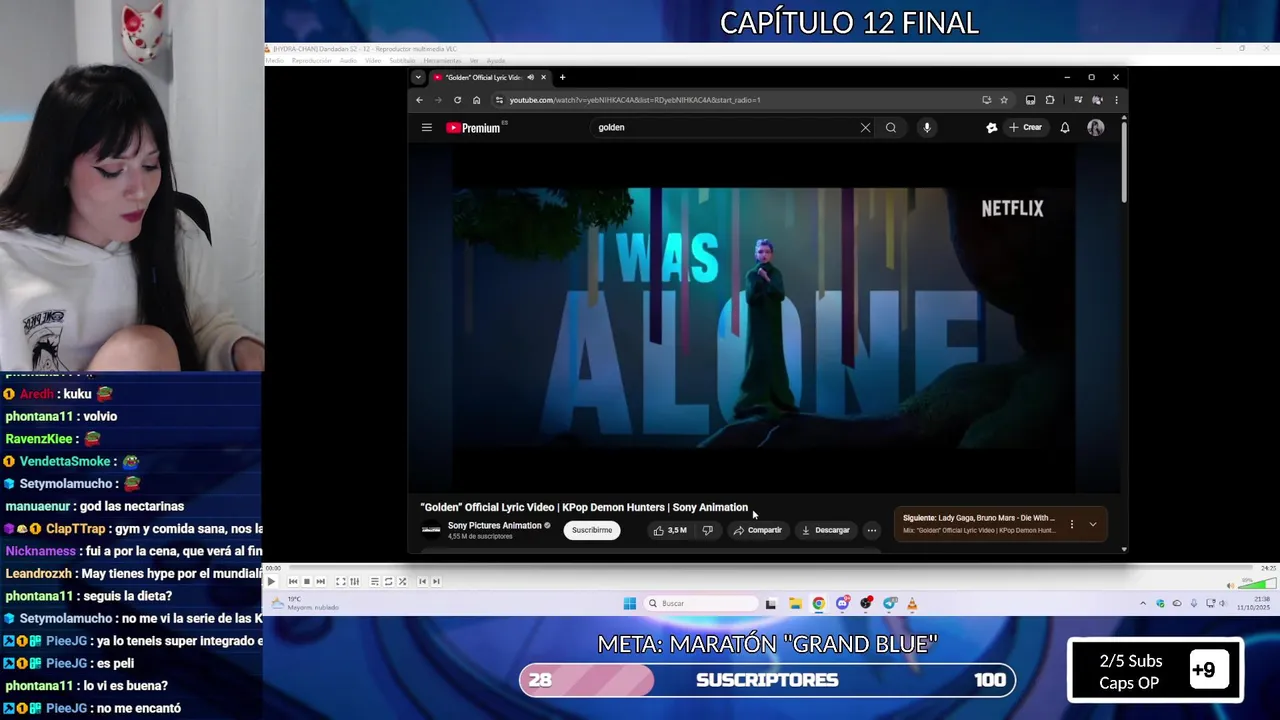
Task: Open Chrome home page button
Action: coord(477,100)
